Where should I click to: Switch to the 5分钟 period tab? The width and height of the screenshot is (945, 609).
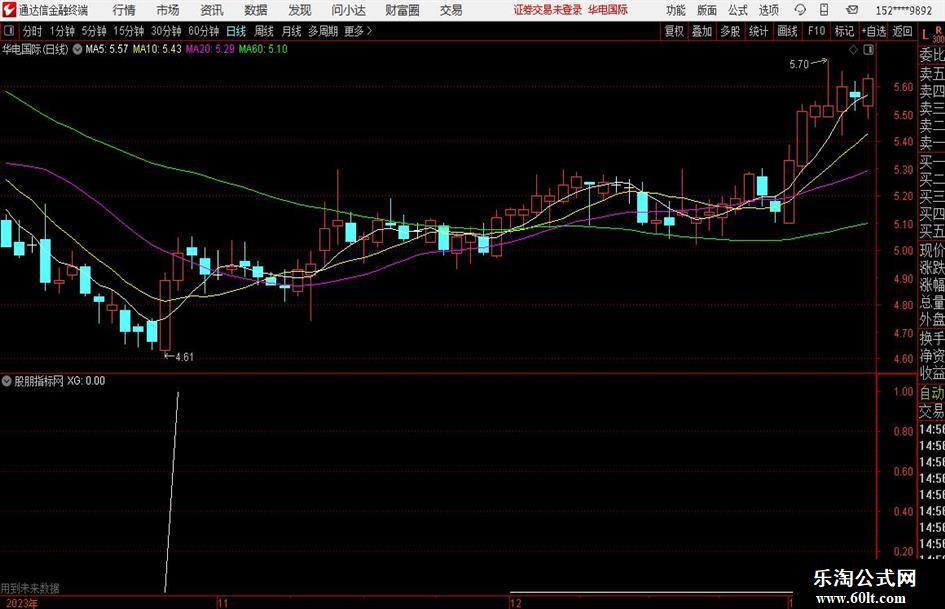[94, 31]
